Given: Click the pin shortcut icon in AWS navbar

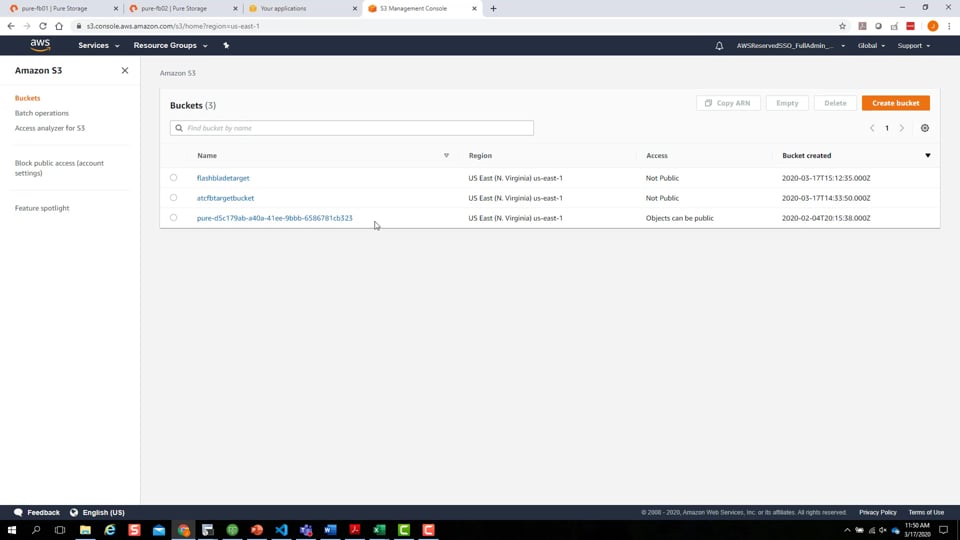Looking at the screenshot, I should [x=226, y=45].
